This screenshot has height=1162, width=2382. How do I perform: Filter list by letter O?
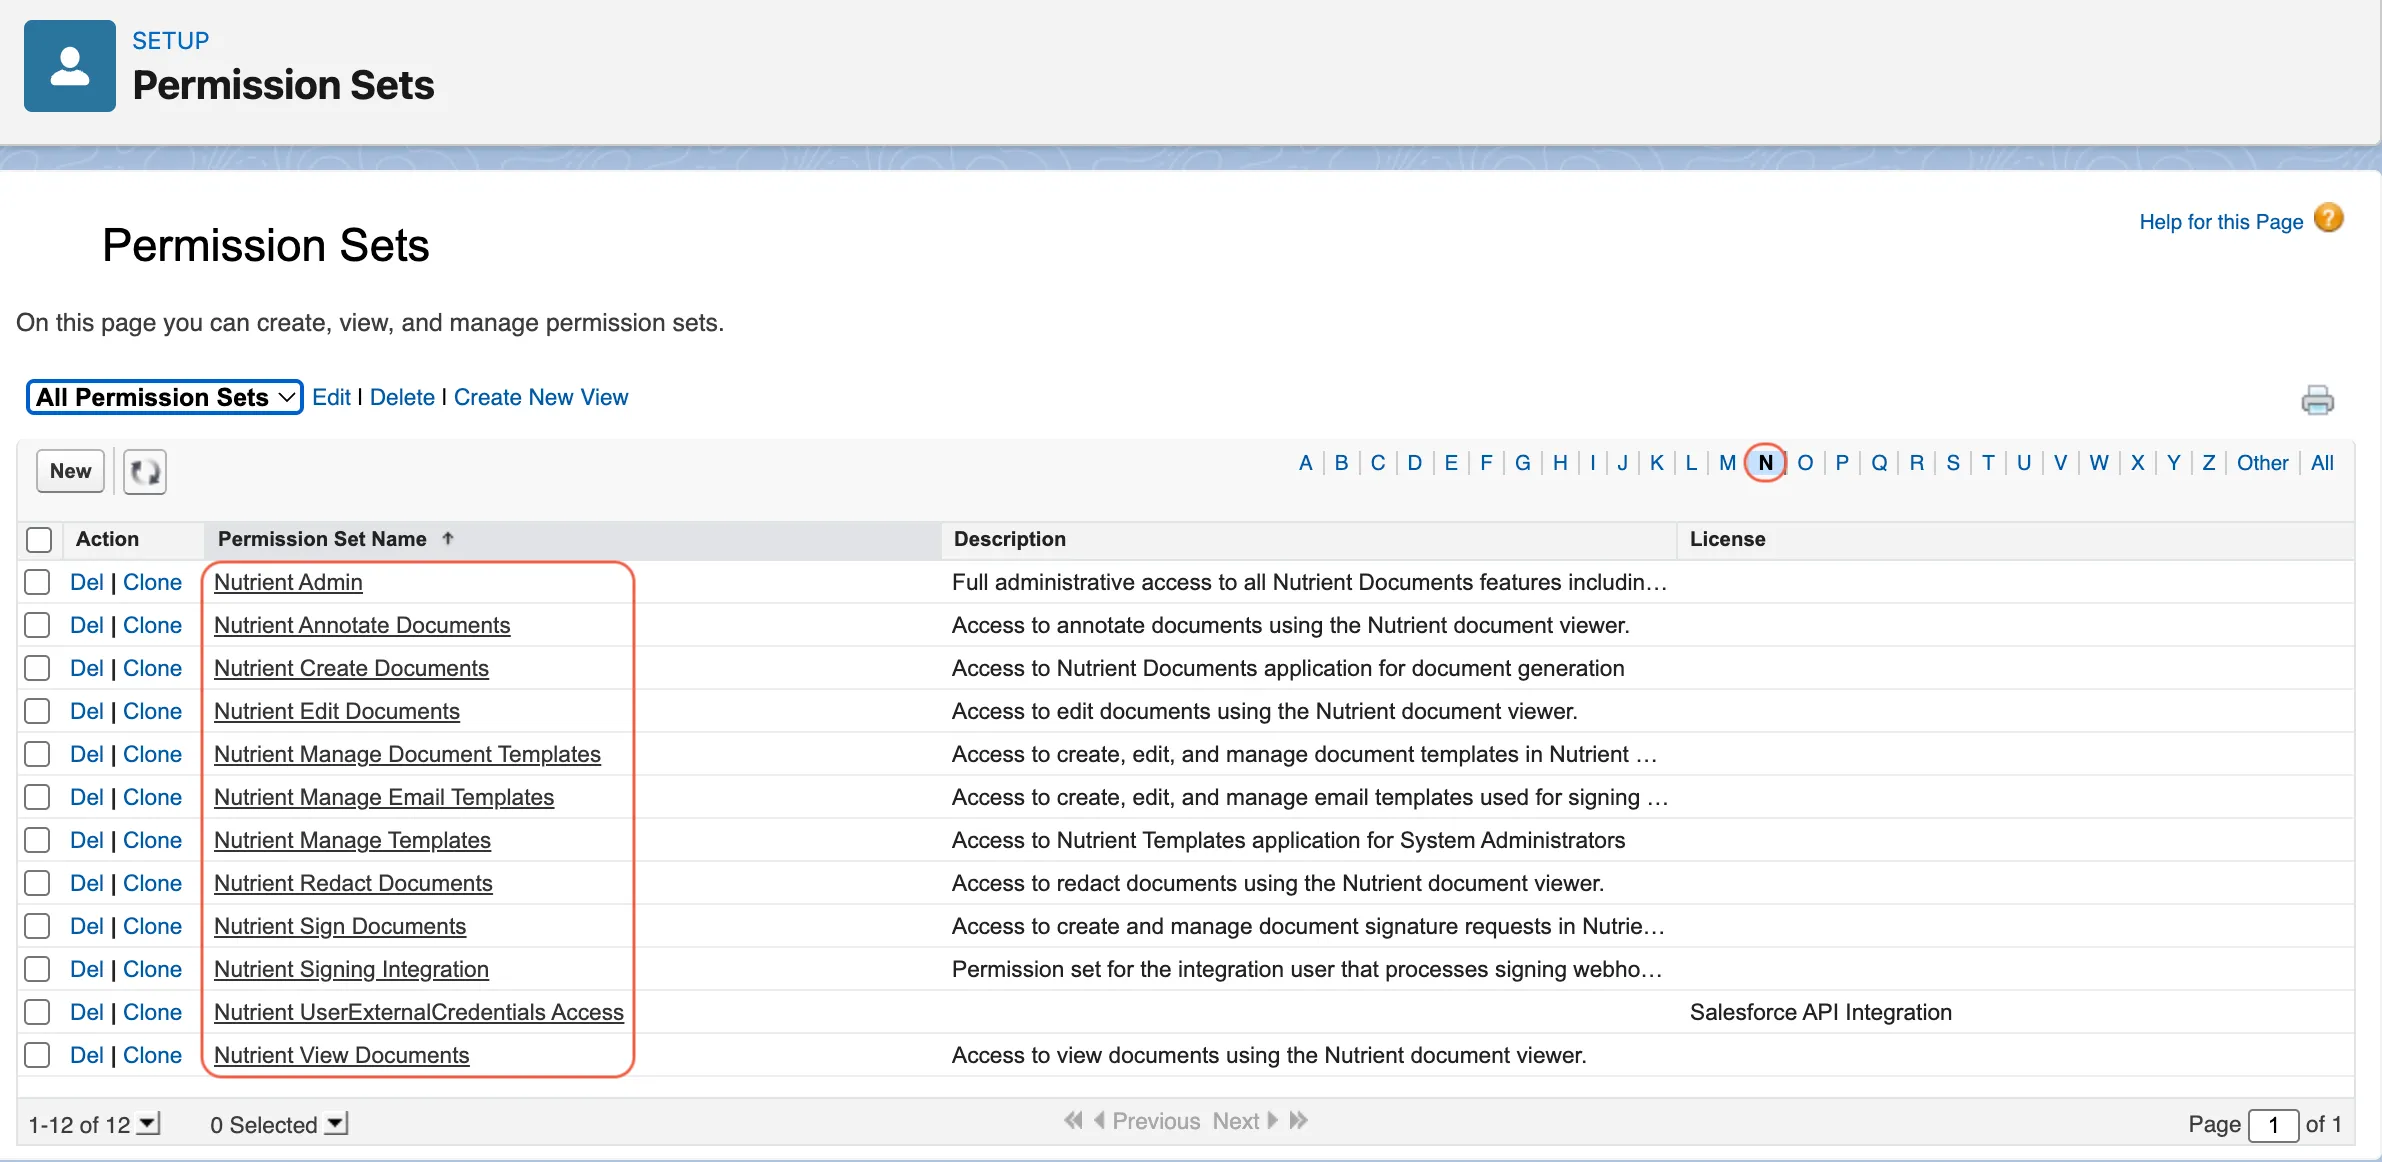(1805, 463)
